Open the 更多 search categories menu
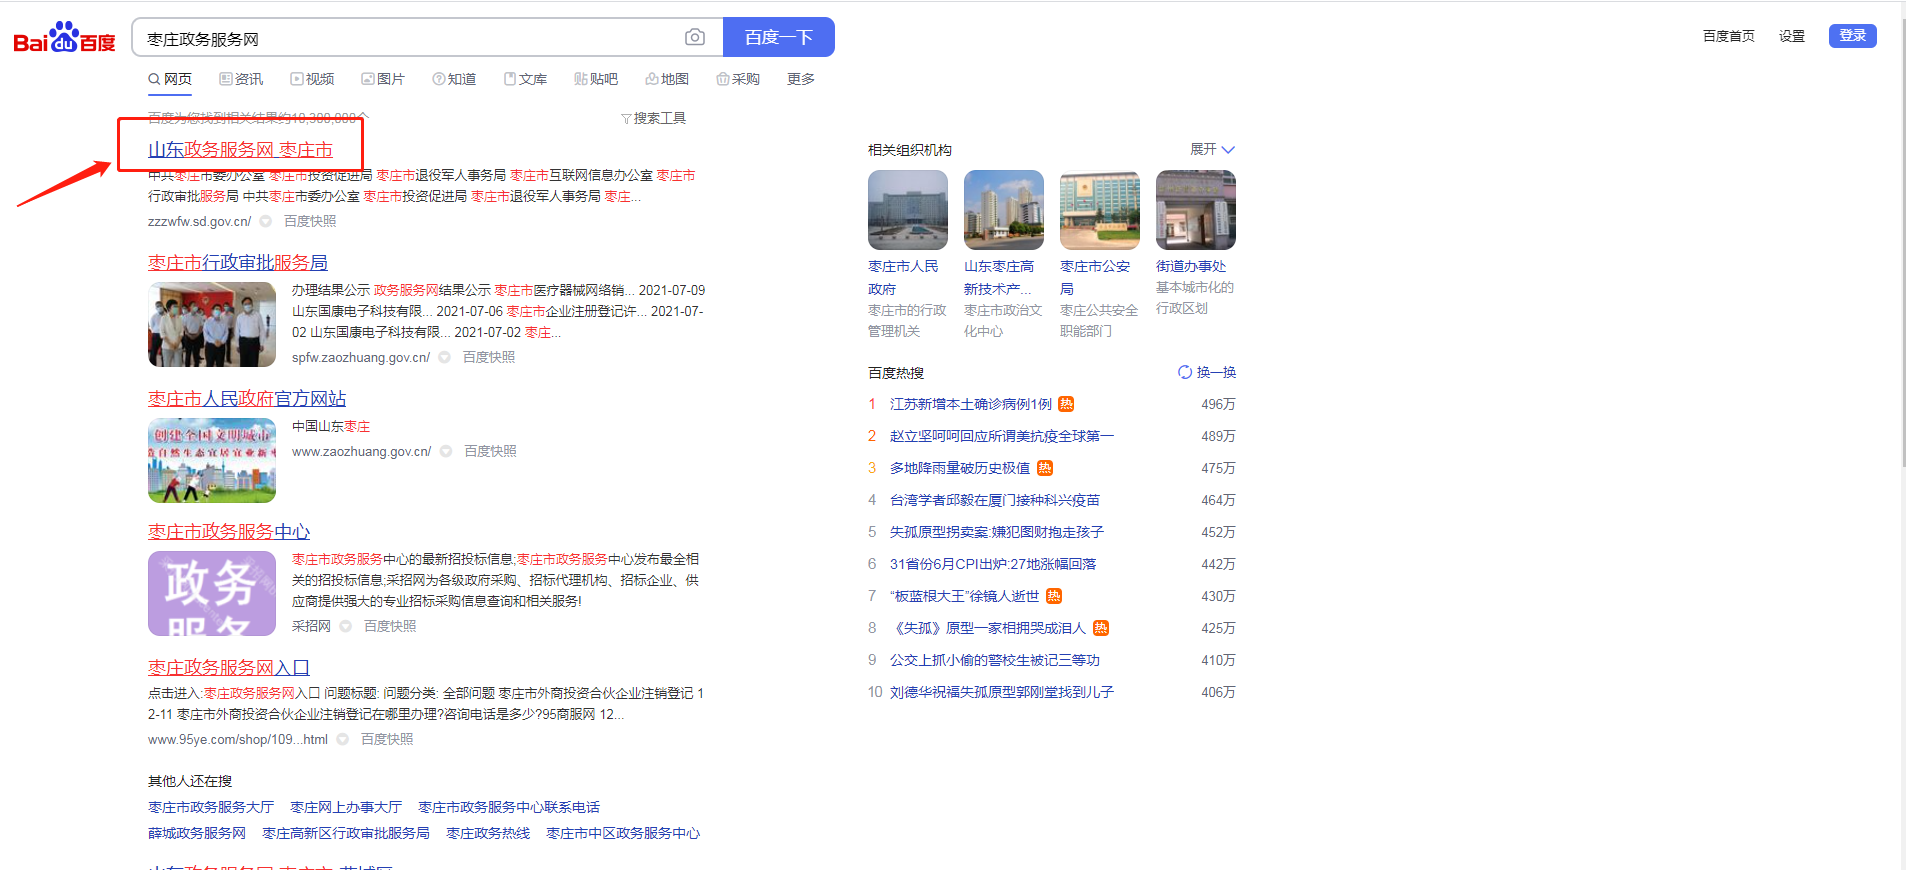The height and width of the screenshot is (870, 1906). (800, 79)
